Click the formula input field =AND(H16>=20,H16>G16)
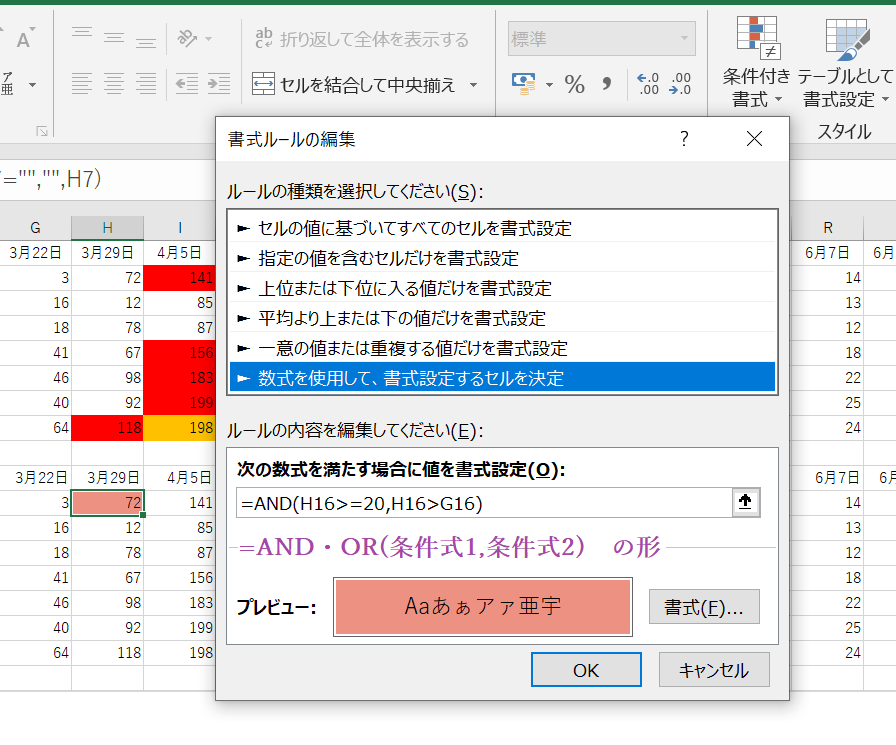Screen dimensions: 896x745 tap(484, 503)
